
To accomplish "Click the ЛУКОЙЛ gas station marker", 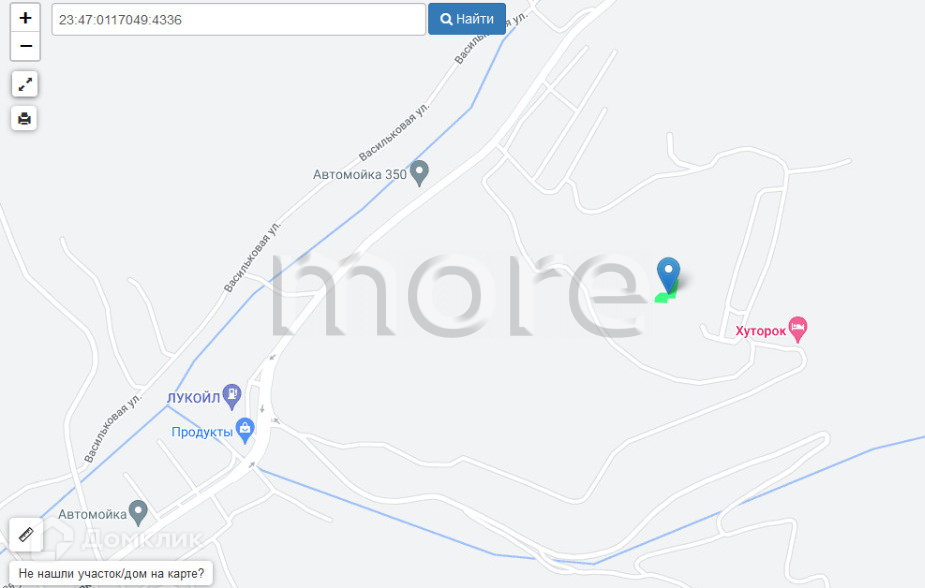I will [x=232, y=397].
